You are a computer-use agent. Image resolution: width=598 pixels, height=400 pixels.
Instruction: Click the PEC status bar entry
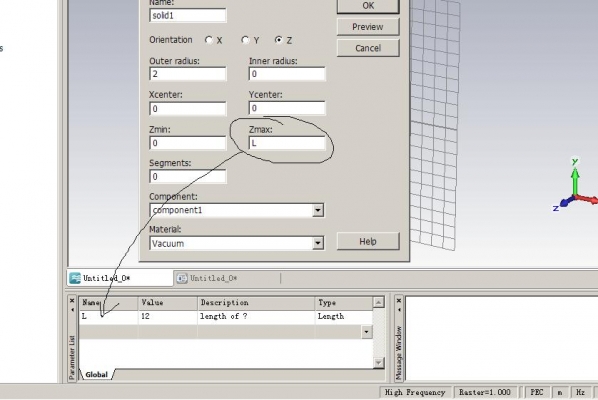tap(537, 392)
